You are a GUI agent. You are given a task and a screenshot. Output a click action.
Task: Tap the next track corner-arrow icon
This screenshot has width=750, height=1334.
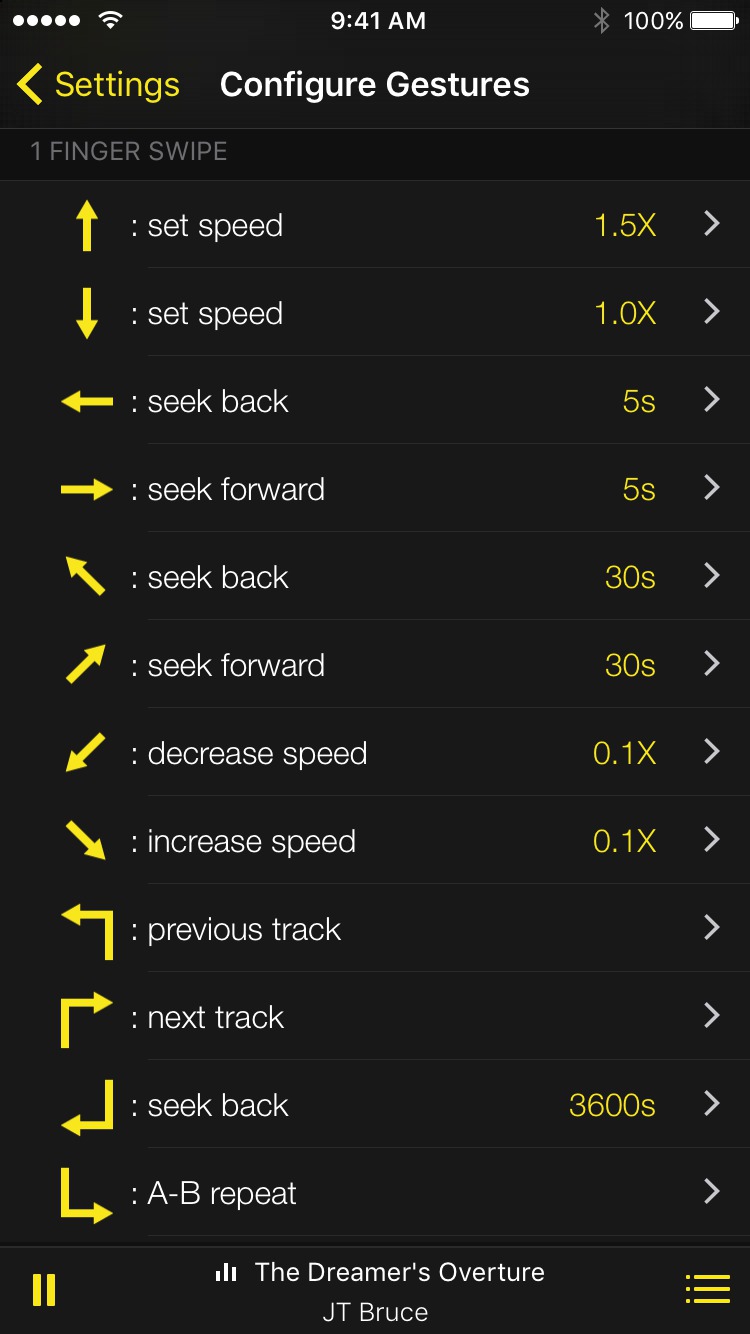[x=86, y=1017]
